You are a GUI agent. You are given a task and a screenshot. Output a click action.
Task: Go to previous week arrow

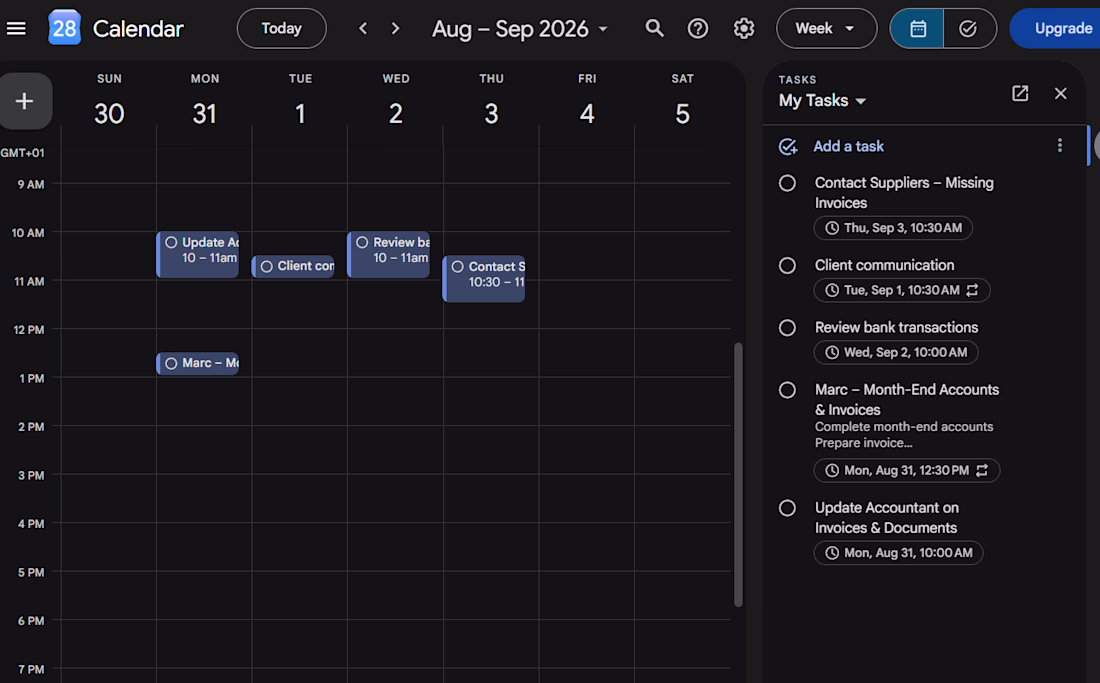tap(363, 29)
